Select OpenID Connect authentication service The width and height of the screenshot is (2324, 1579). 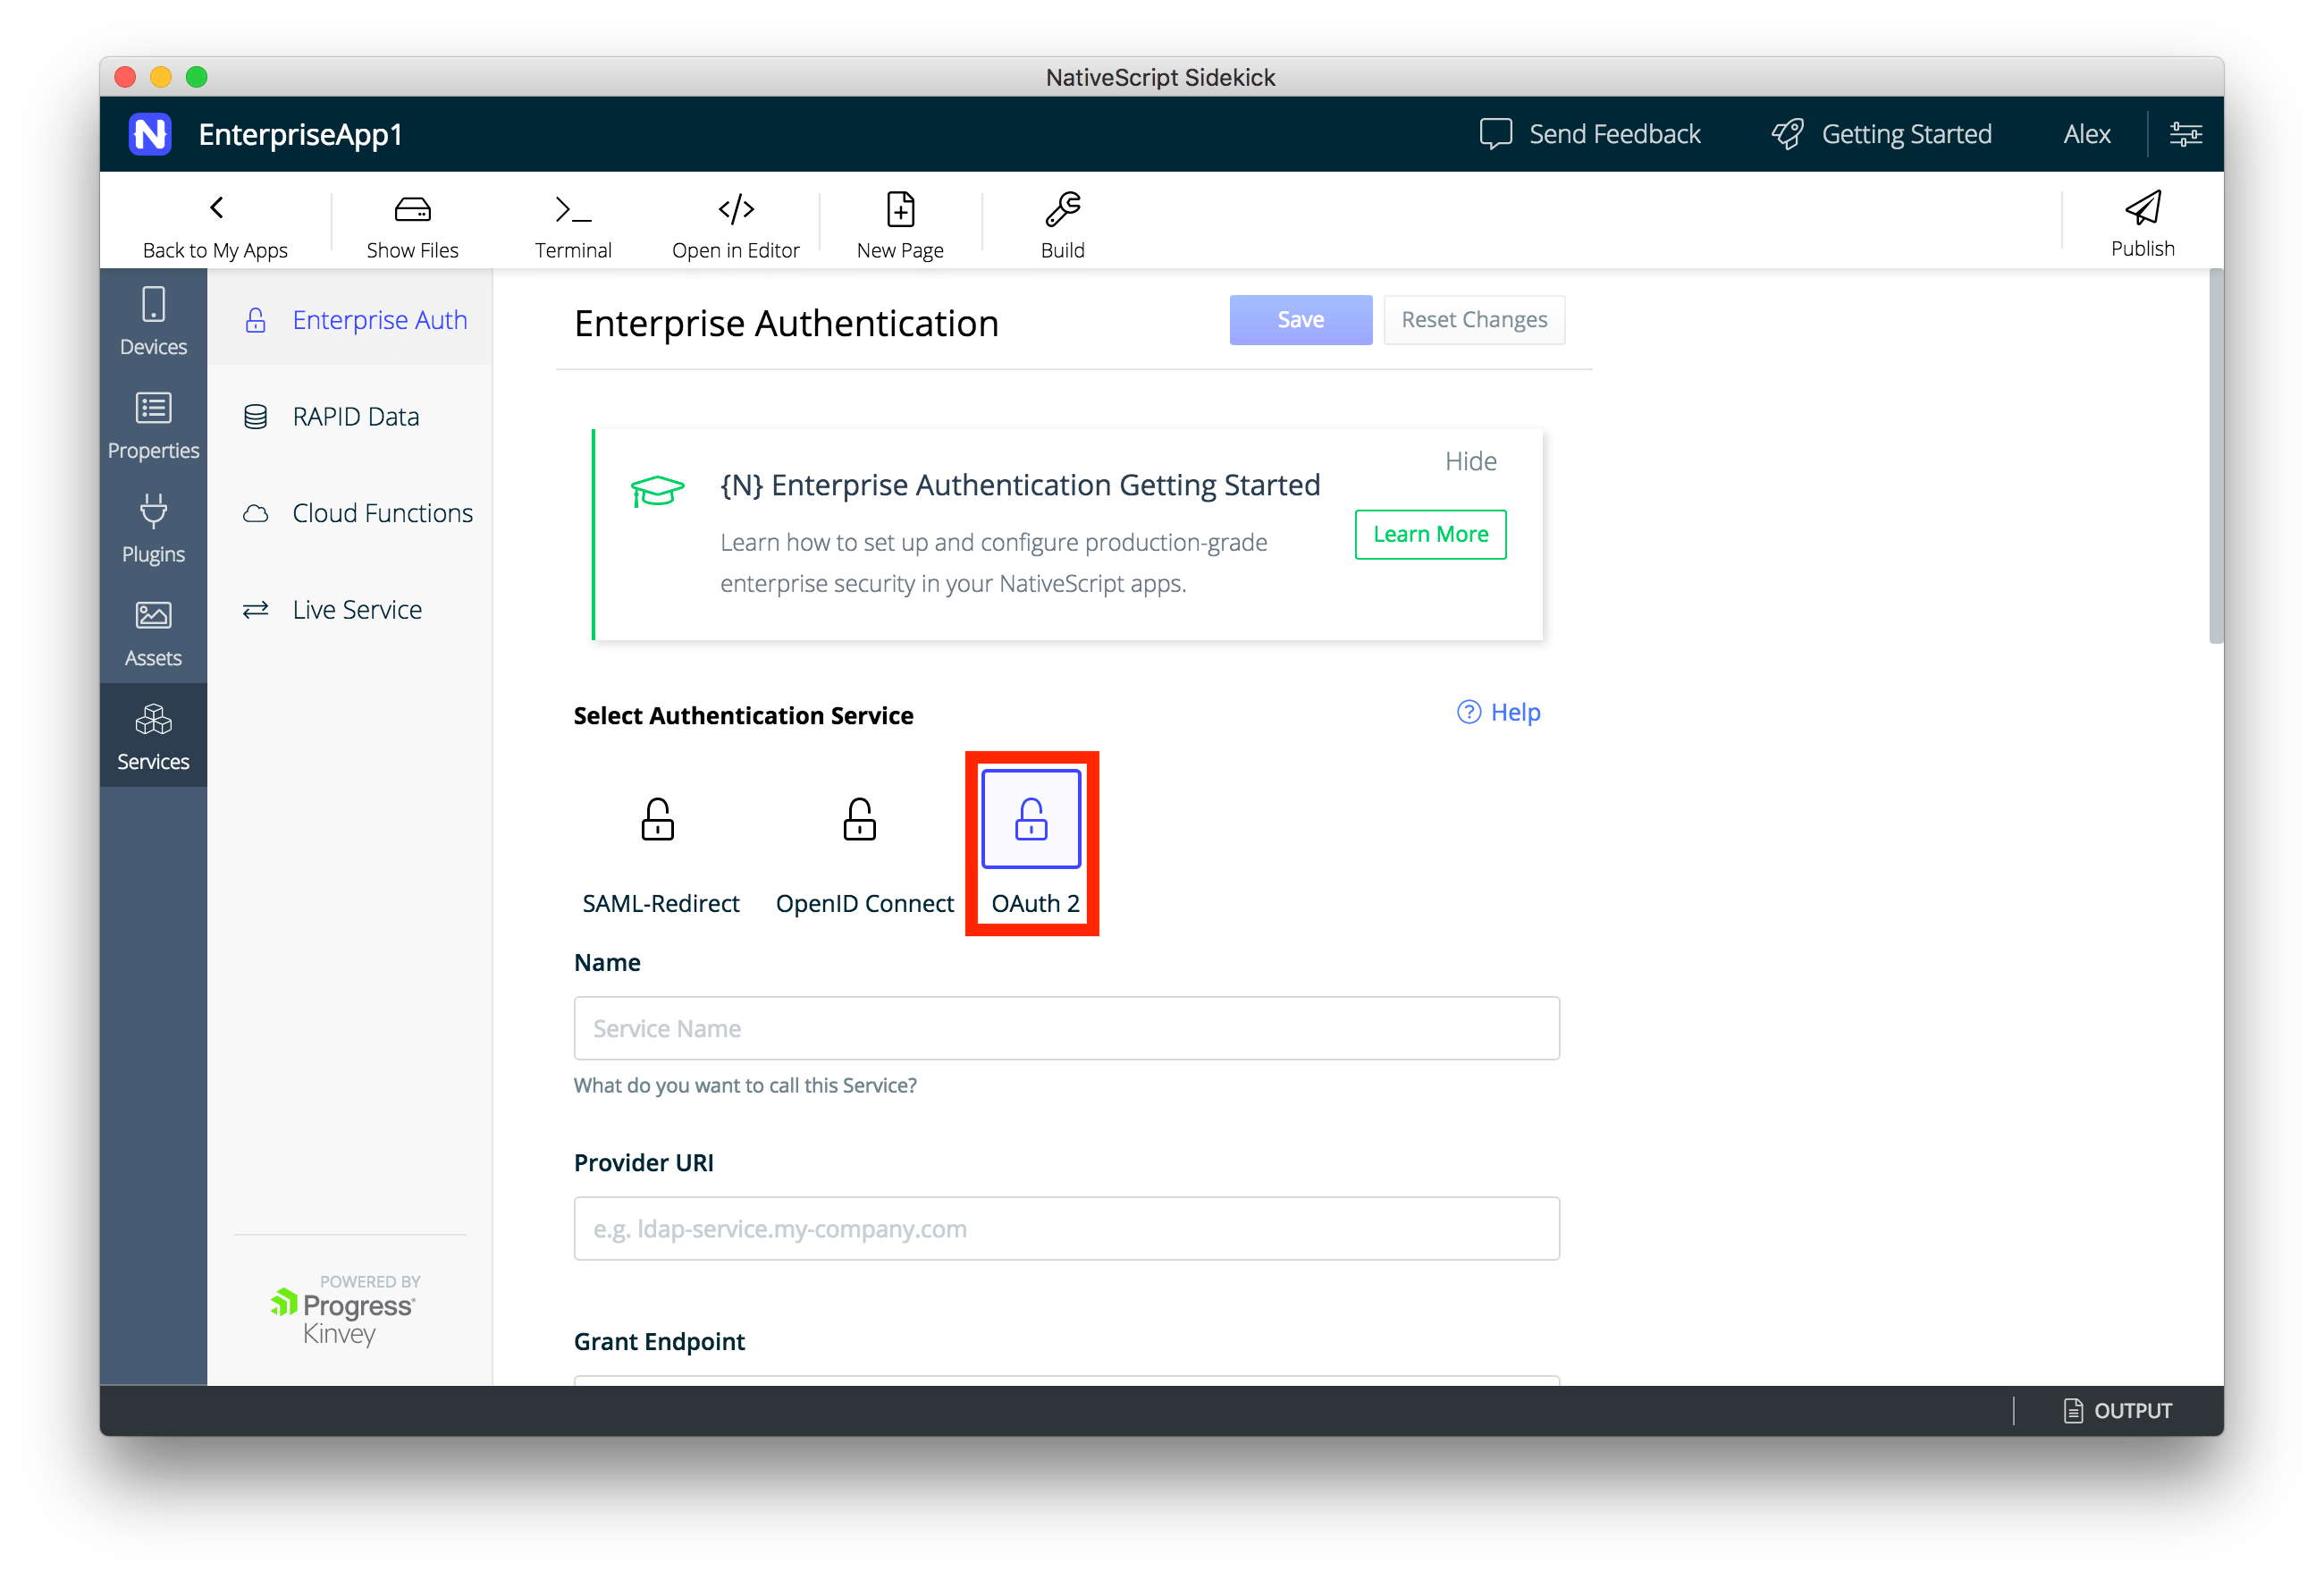click(x=860, y=820)
